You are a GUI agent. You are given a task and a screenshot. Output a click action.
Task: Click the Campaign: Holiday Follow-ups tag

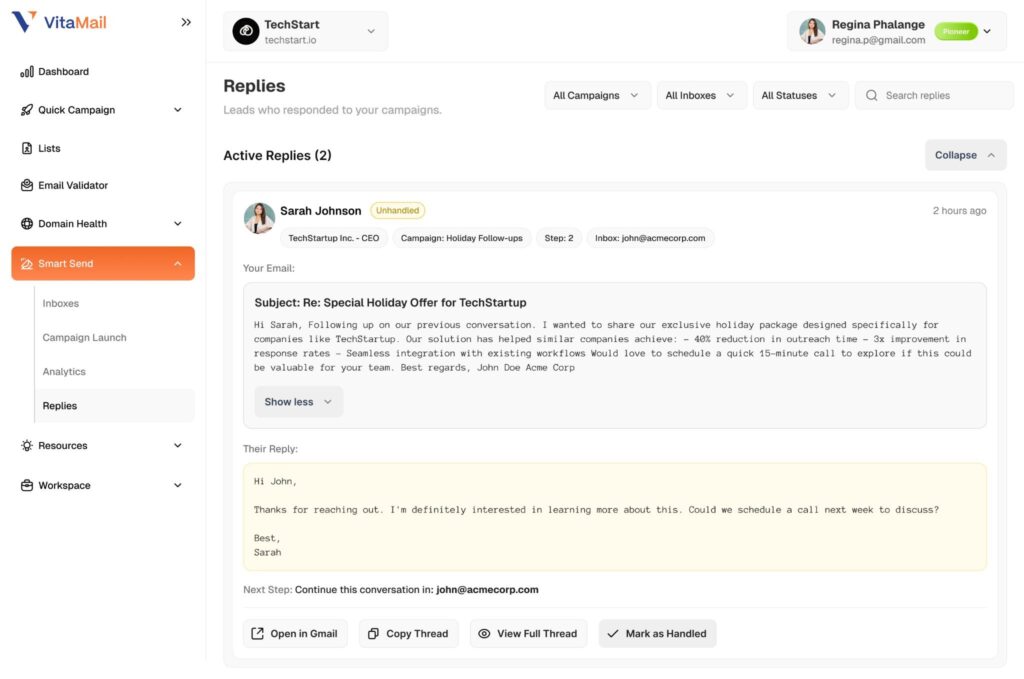[462, 238]
